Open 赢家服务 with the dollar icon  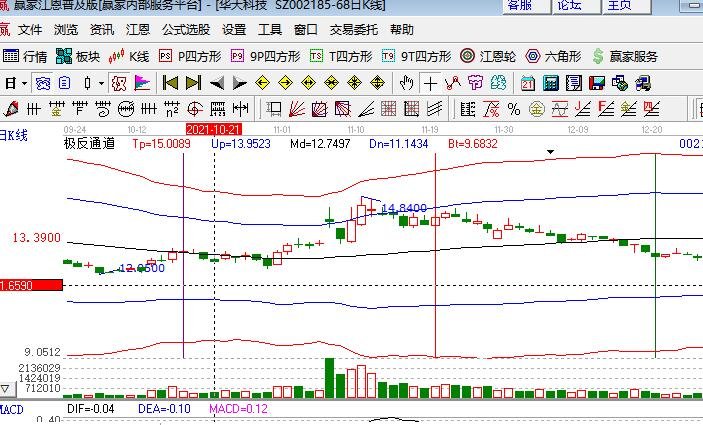pyautogui.click(x=625, y=56)
